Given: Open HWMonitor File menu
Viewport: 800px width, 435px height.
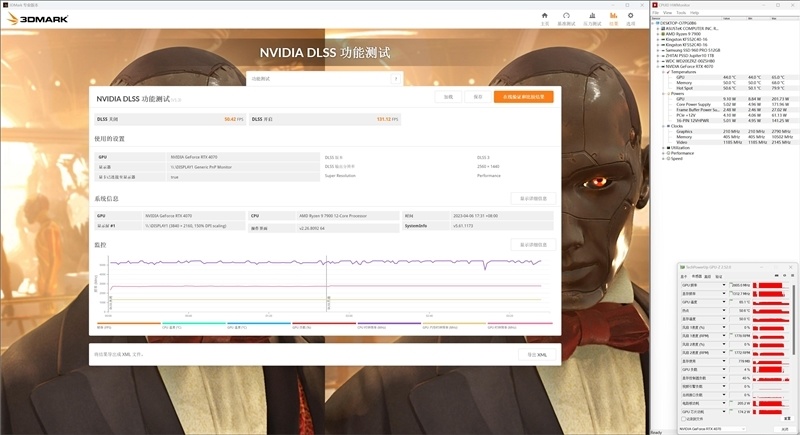Looking at the screenshot, I should click(656, 13).
